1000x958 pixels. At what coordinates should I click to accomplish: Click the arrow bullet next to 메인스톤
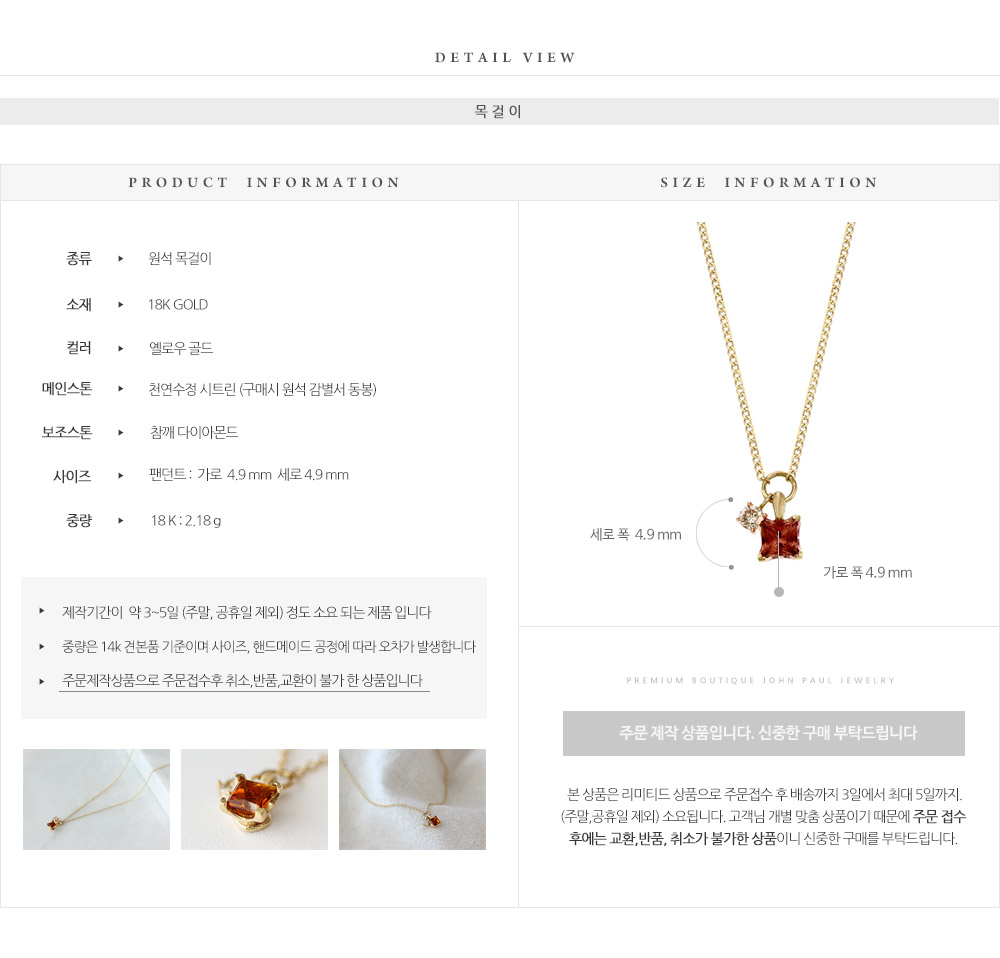[x=121, y=388]
